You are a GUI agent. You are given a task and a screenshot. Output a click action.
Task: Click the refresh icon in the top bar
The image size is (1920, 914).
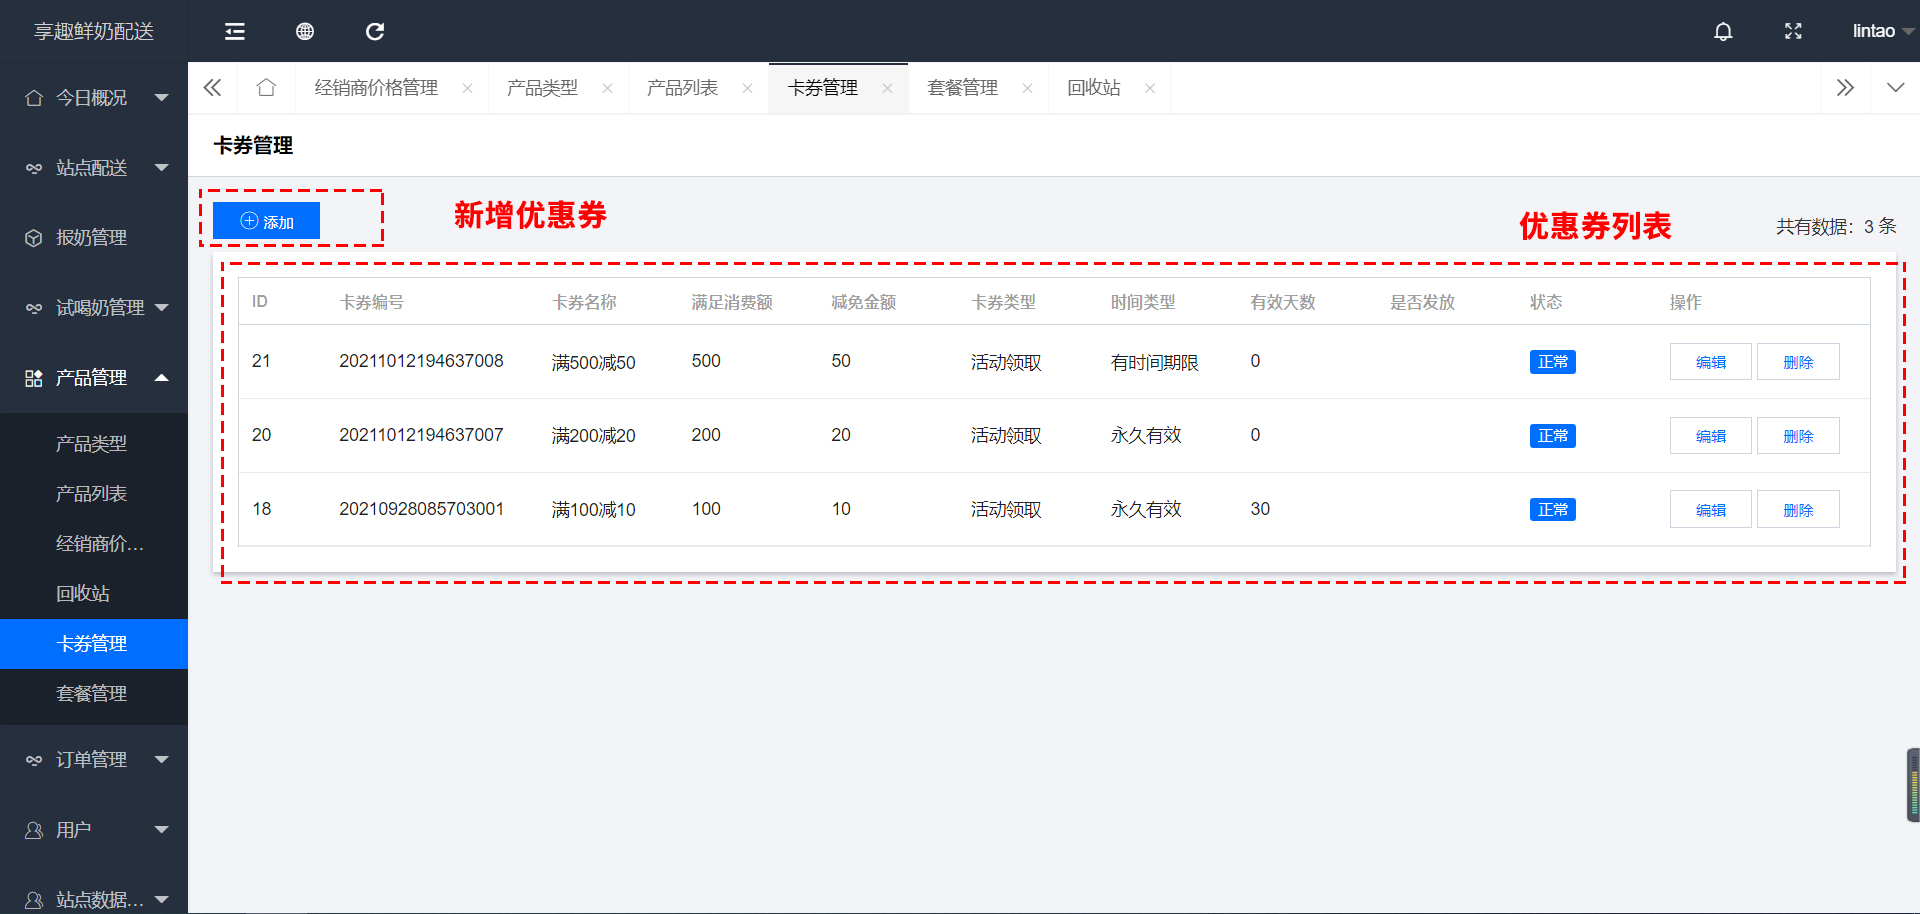[x=375, y=32]
